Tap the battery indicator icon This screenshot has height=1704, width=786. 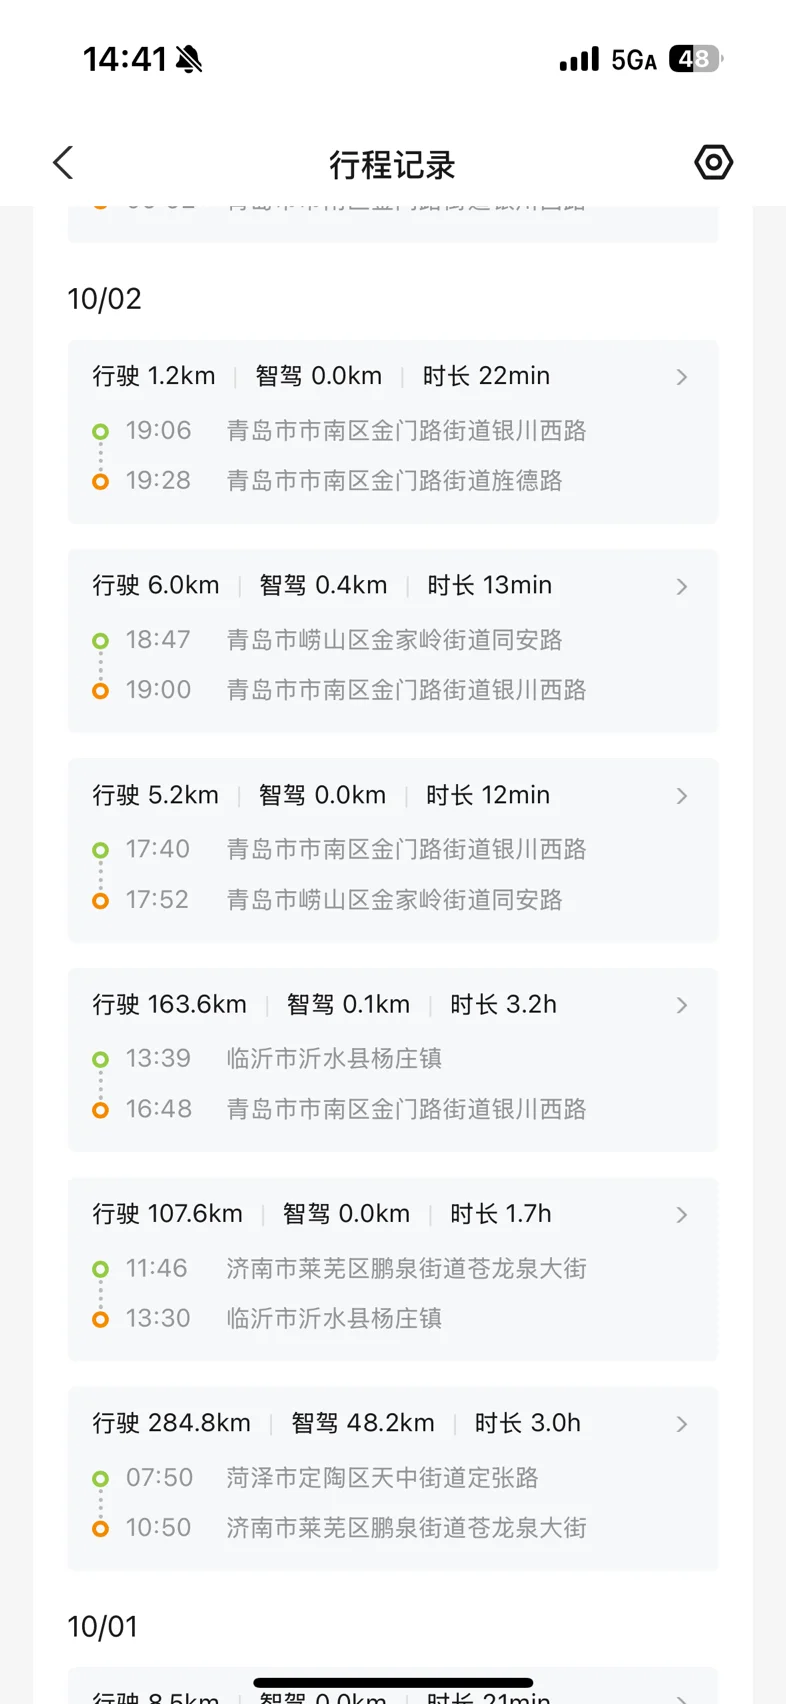pyautogui.click(x=696, y=60)
